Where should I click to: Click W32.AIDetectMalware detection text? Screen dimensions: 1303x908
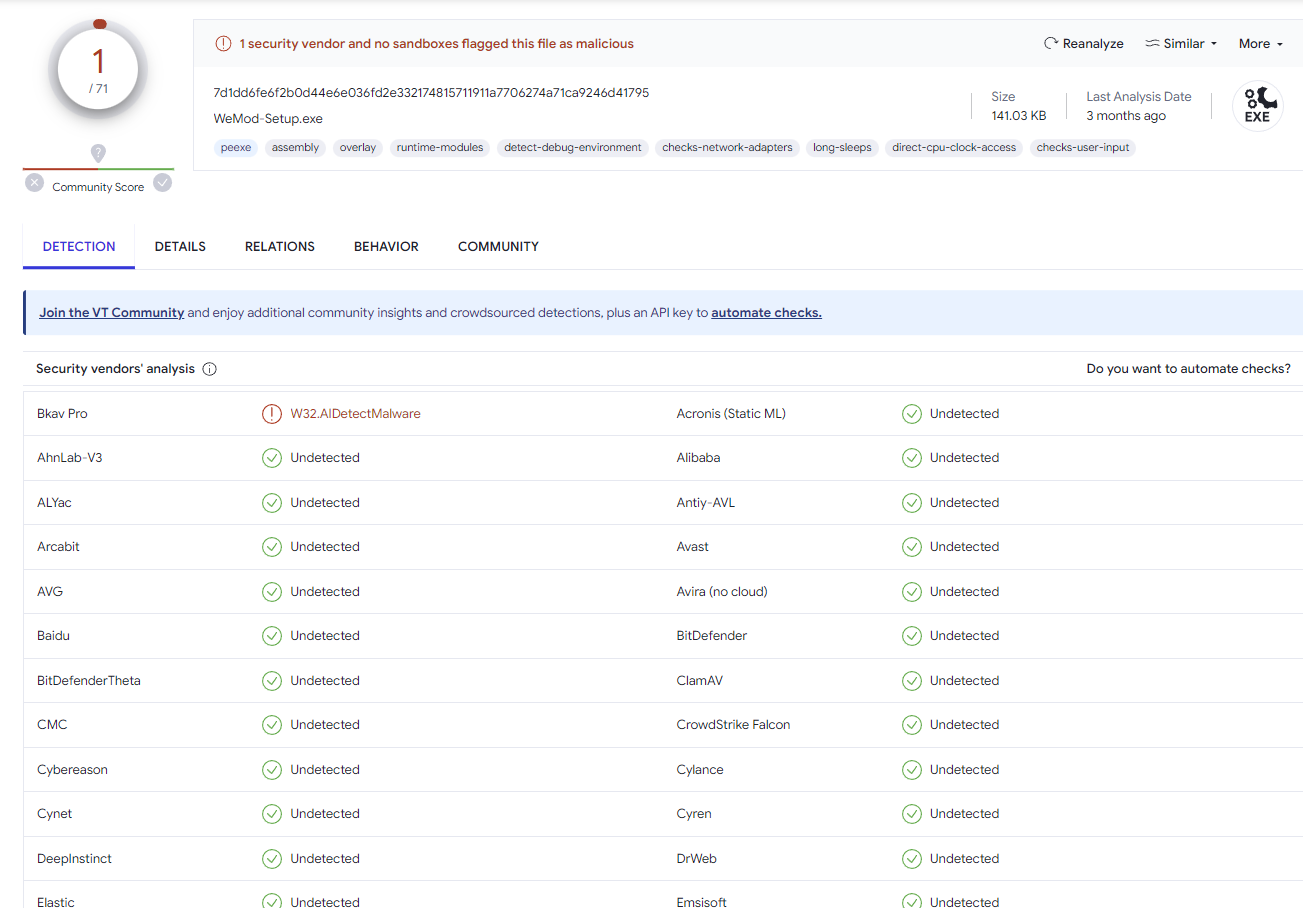tap(355, 414)
